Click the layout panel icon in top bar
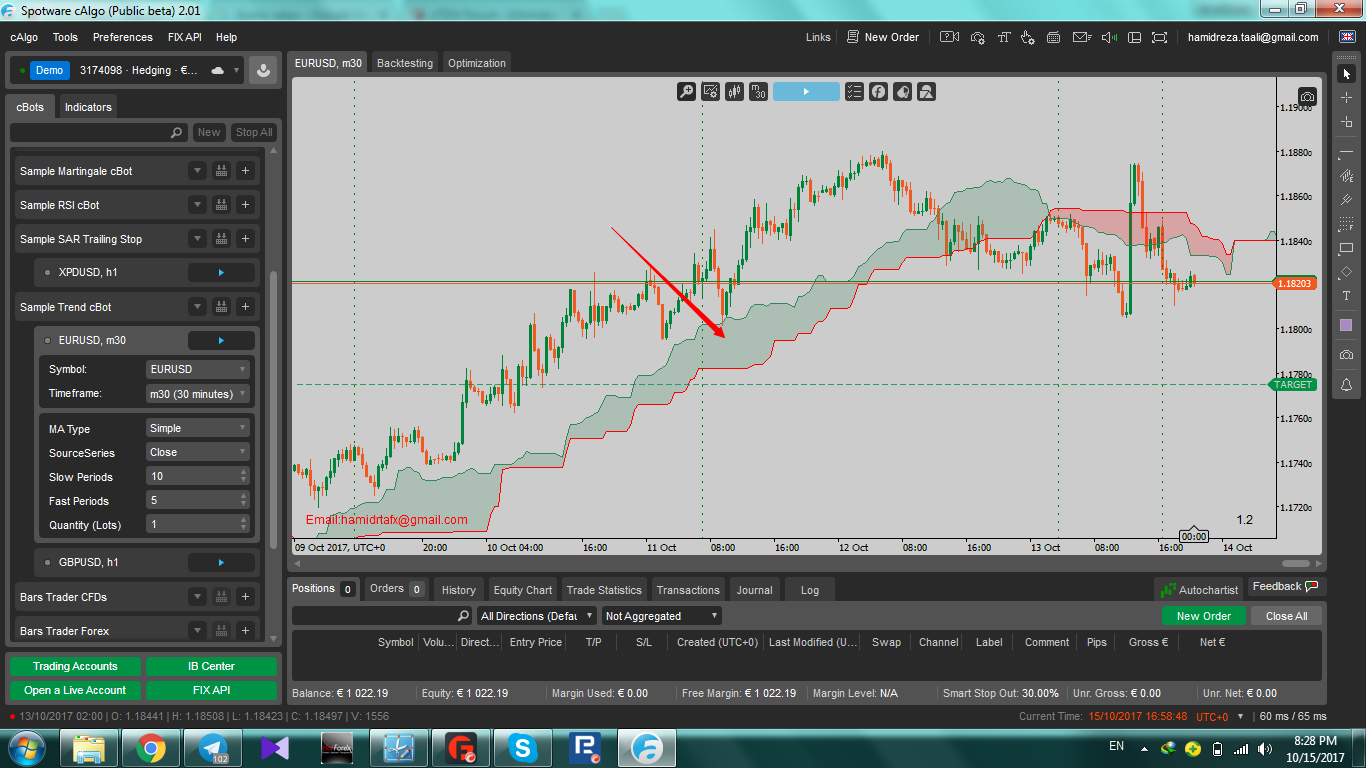Screen dimensions: 1366x768 click(x=1134, y=37)
